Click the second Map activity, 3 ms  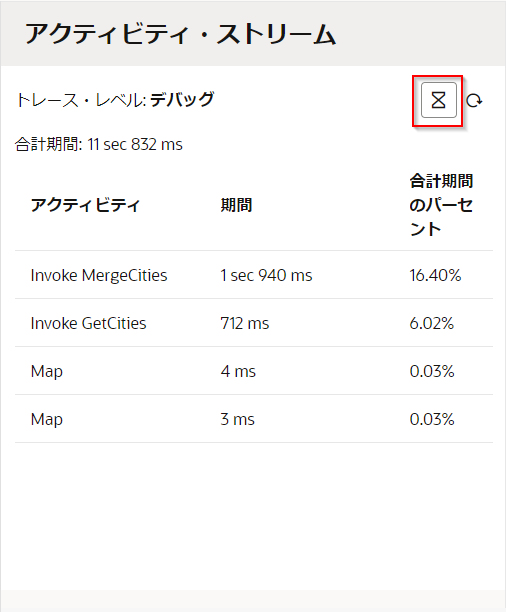click(x=254, y=419)
